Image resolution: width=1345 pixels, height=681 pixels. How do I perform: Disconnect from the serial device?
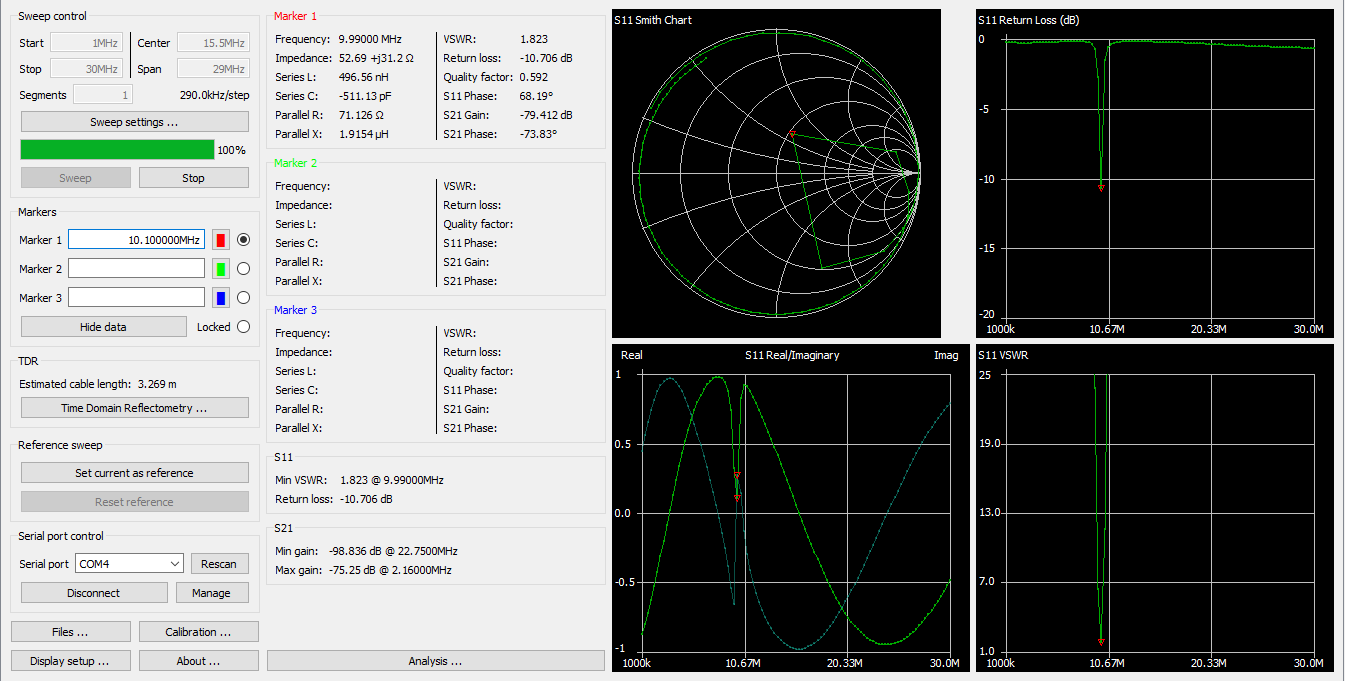coord(94,593)
